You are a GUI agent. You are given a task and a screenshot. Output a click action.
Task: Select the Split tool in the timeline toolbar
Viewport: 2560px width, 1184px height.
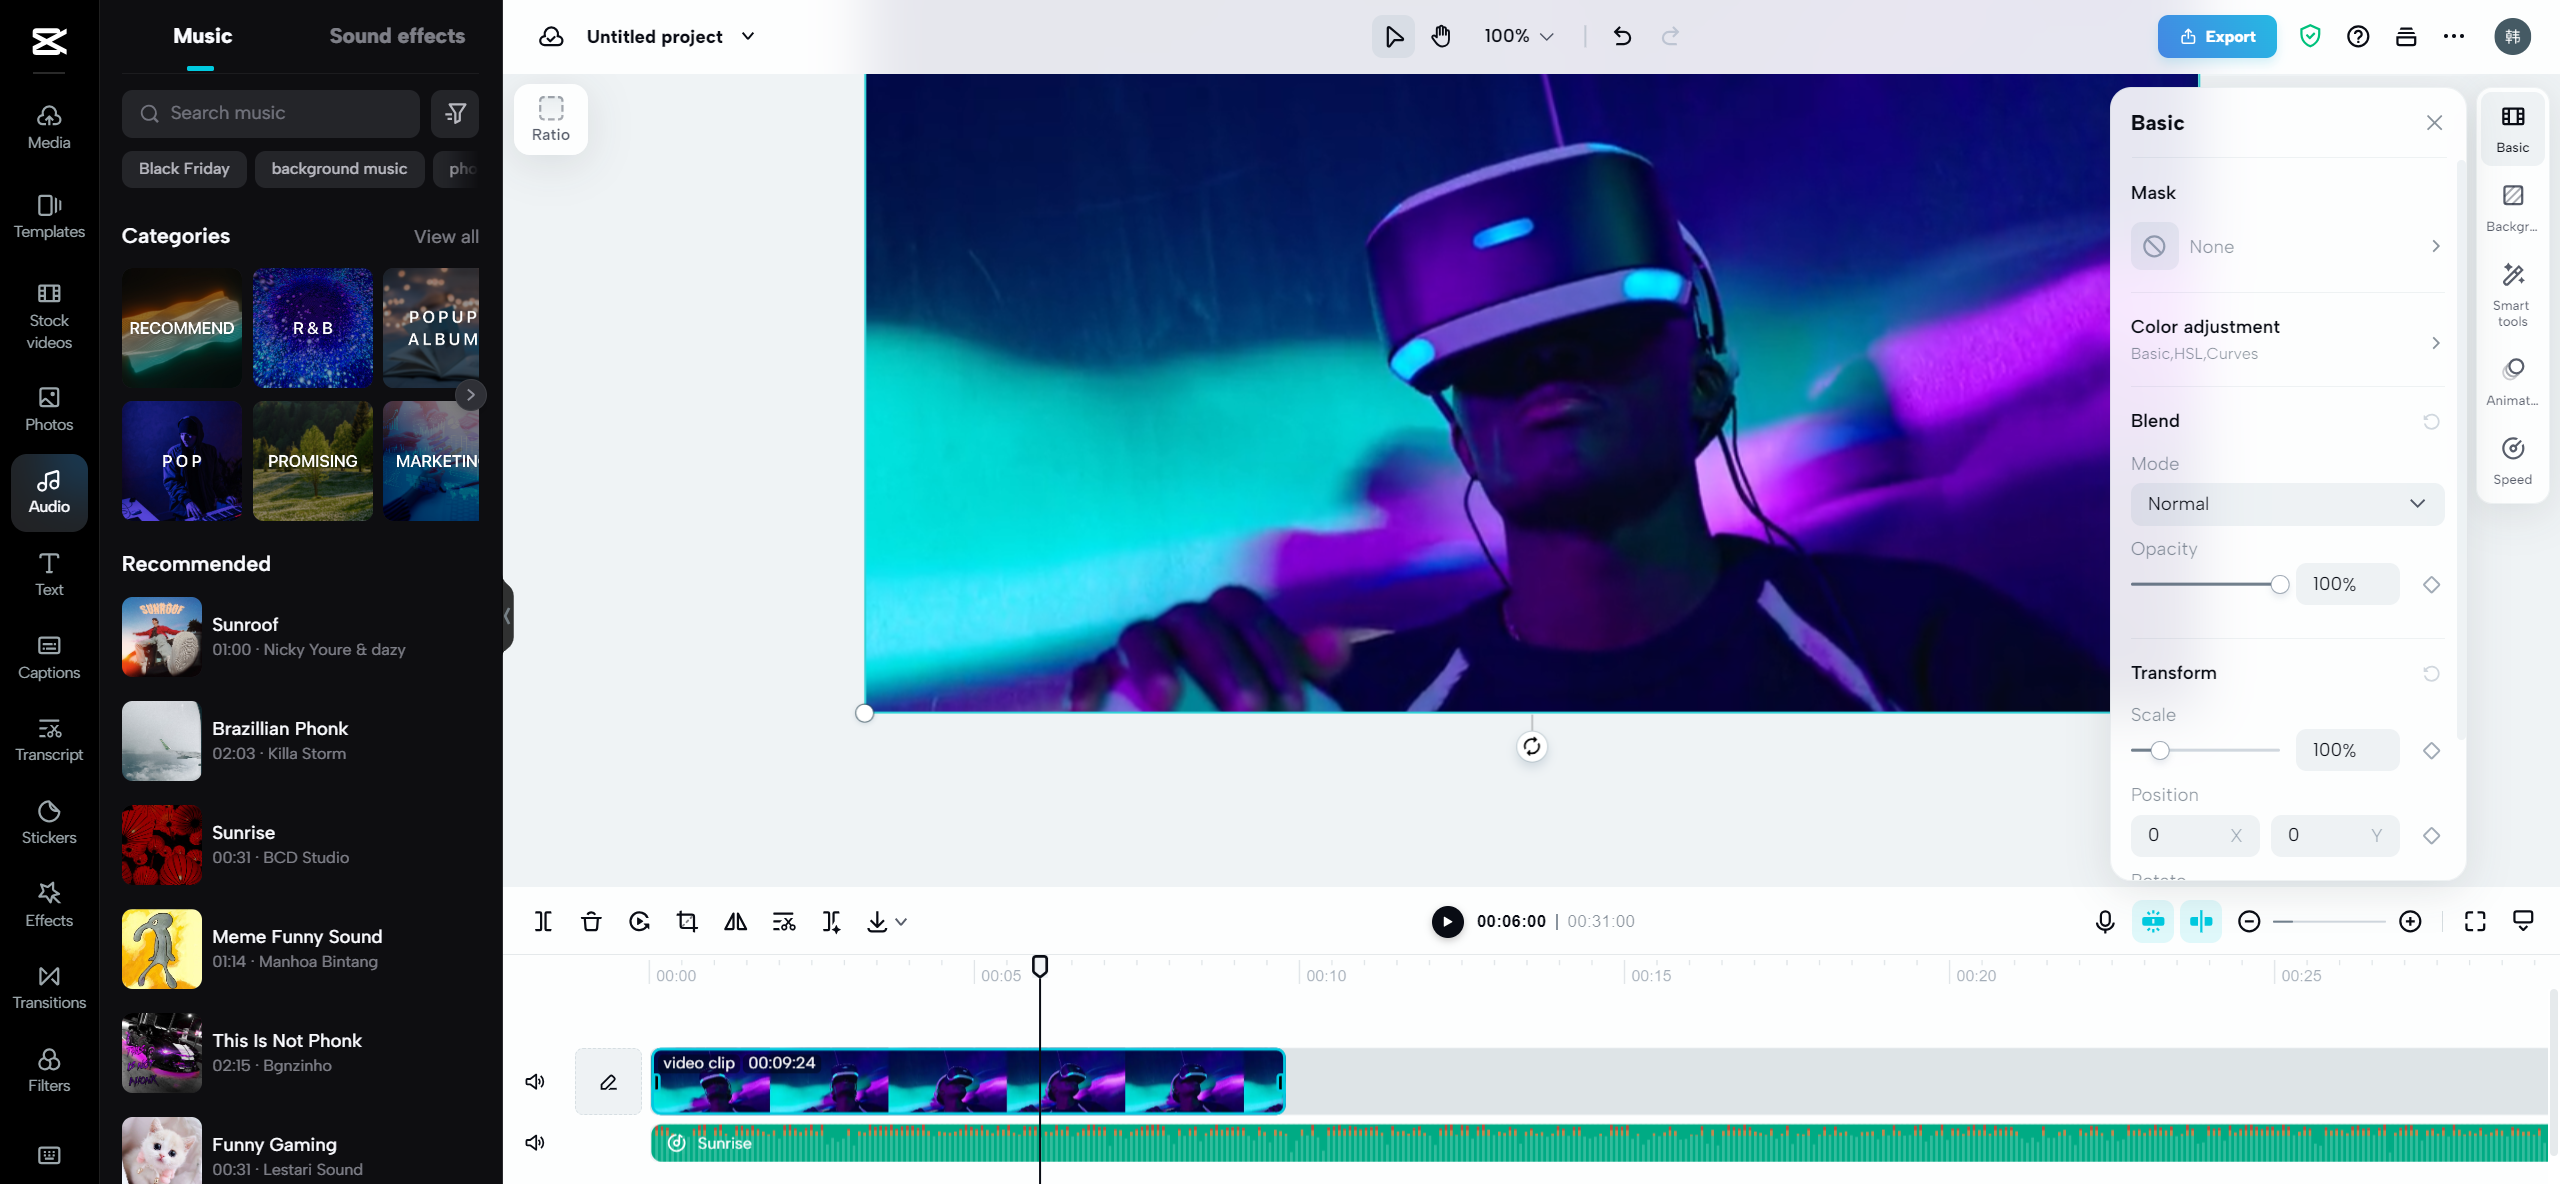point(543,921)
